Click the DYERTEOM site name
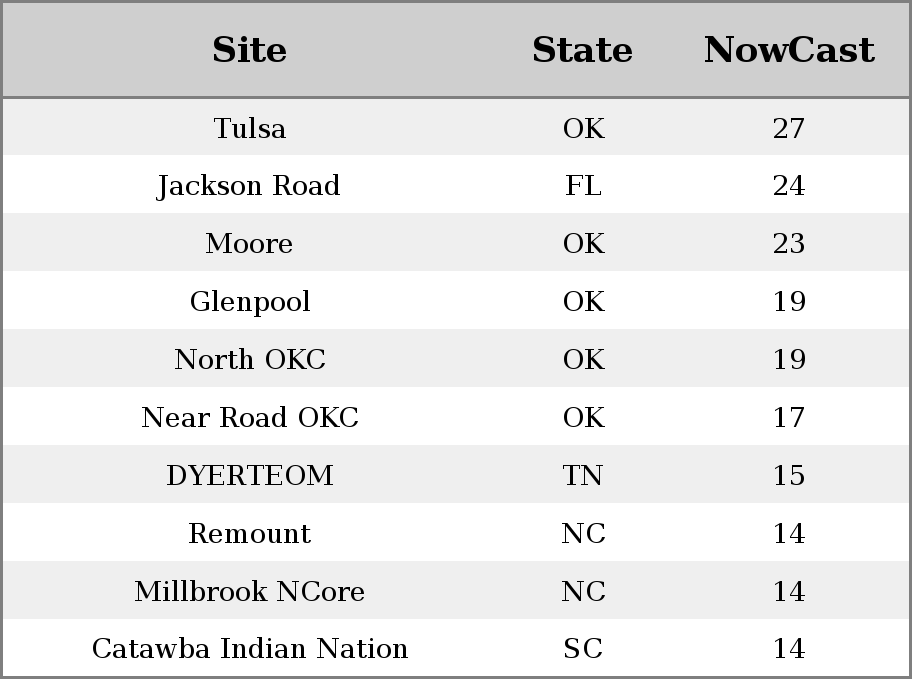Screen dimensions: 912x679 click(250, 475)
